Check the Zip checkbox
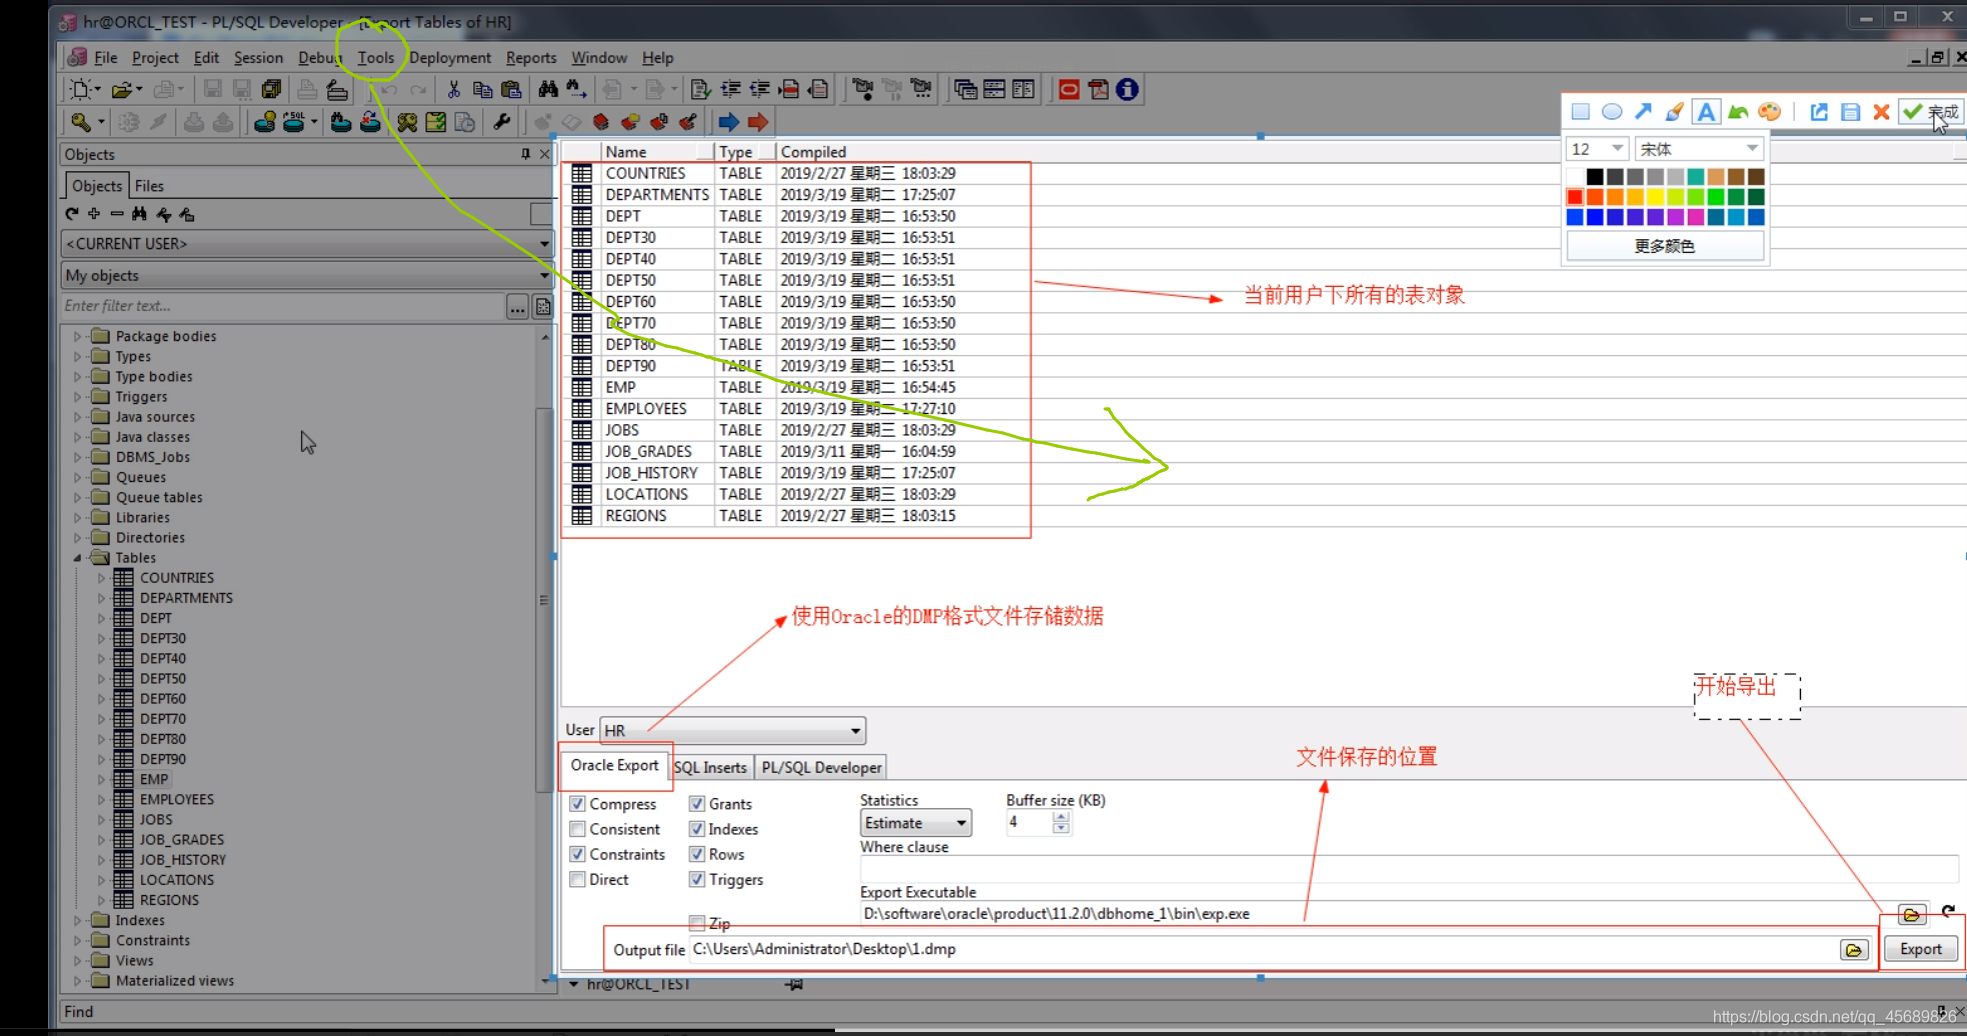Image resolution: width=1967 pixels, height=1036 pixels. point(697,923)
